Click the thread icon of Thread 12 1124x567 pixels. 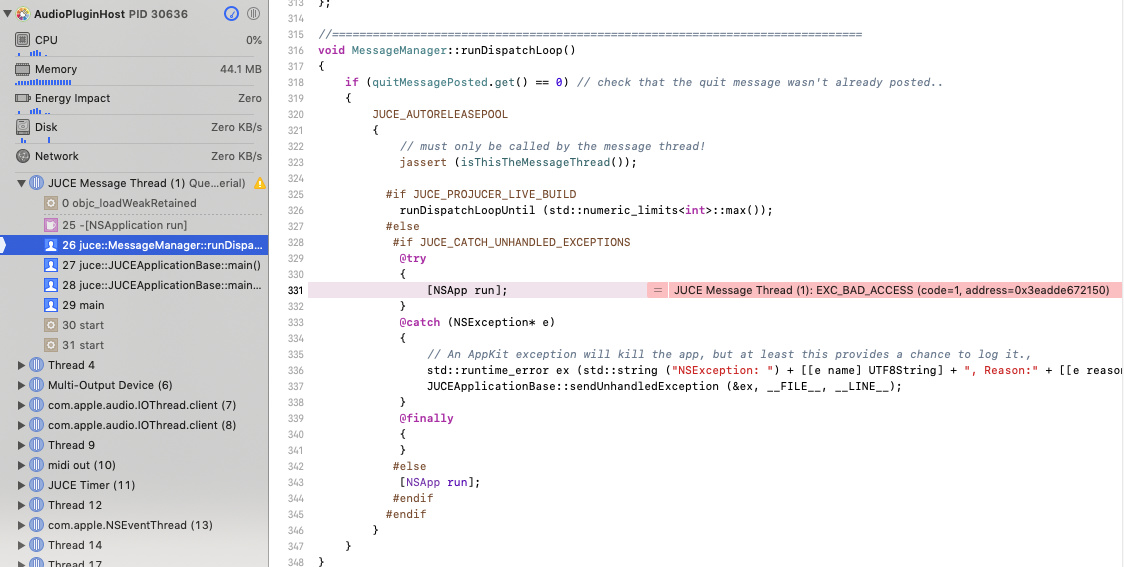36,505
